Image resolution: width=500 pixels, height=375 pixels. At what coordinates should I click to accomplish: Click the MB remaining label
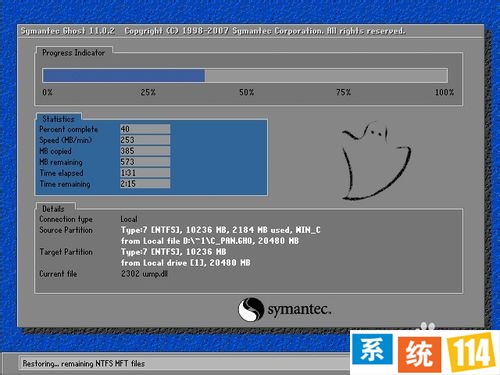tap(61, 162)
